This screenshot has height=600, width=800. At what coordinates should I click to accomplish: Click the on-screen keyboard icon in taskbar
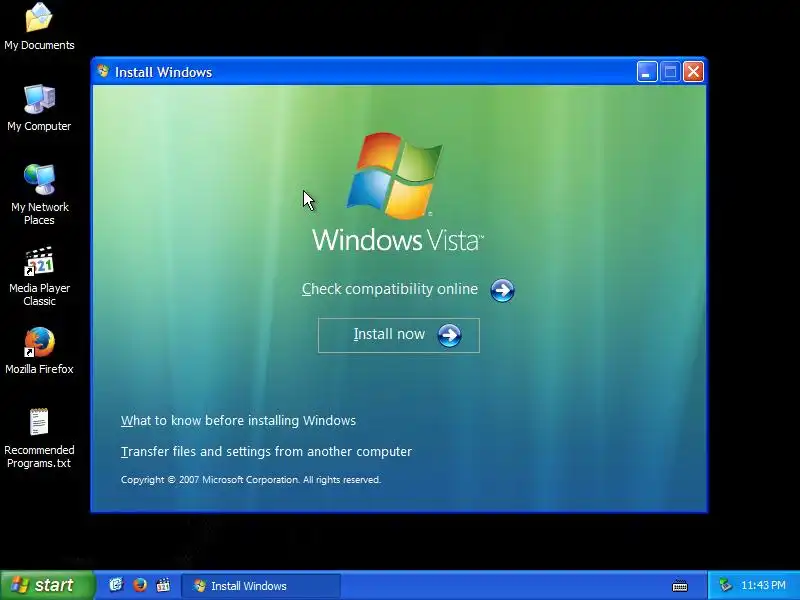(680, 586)
